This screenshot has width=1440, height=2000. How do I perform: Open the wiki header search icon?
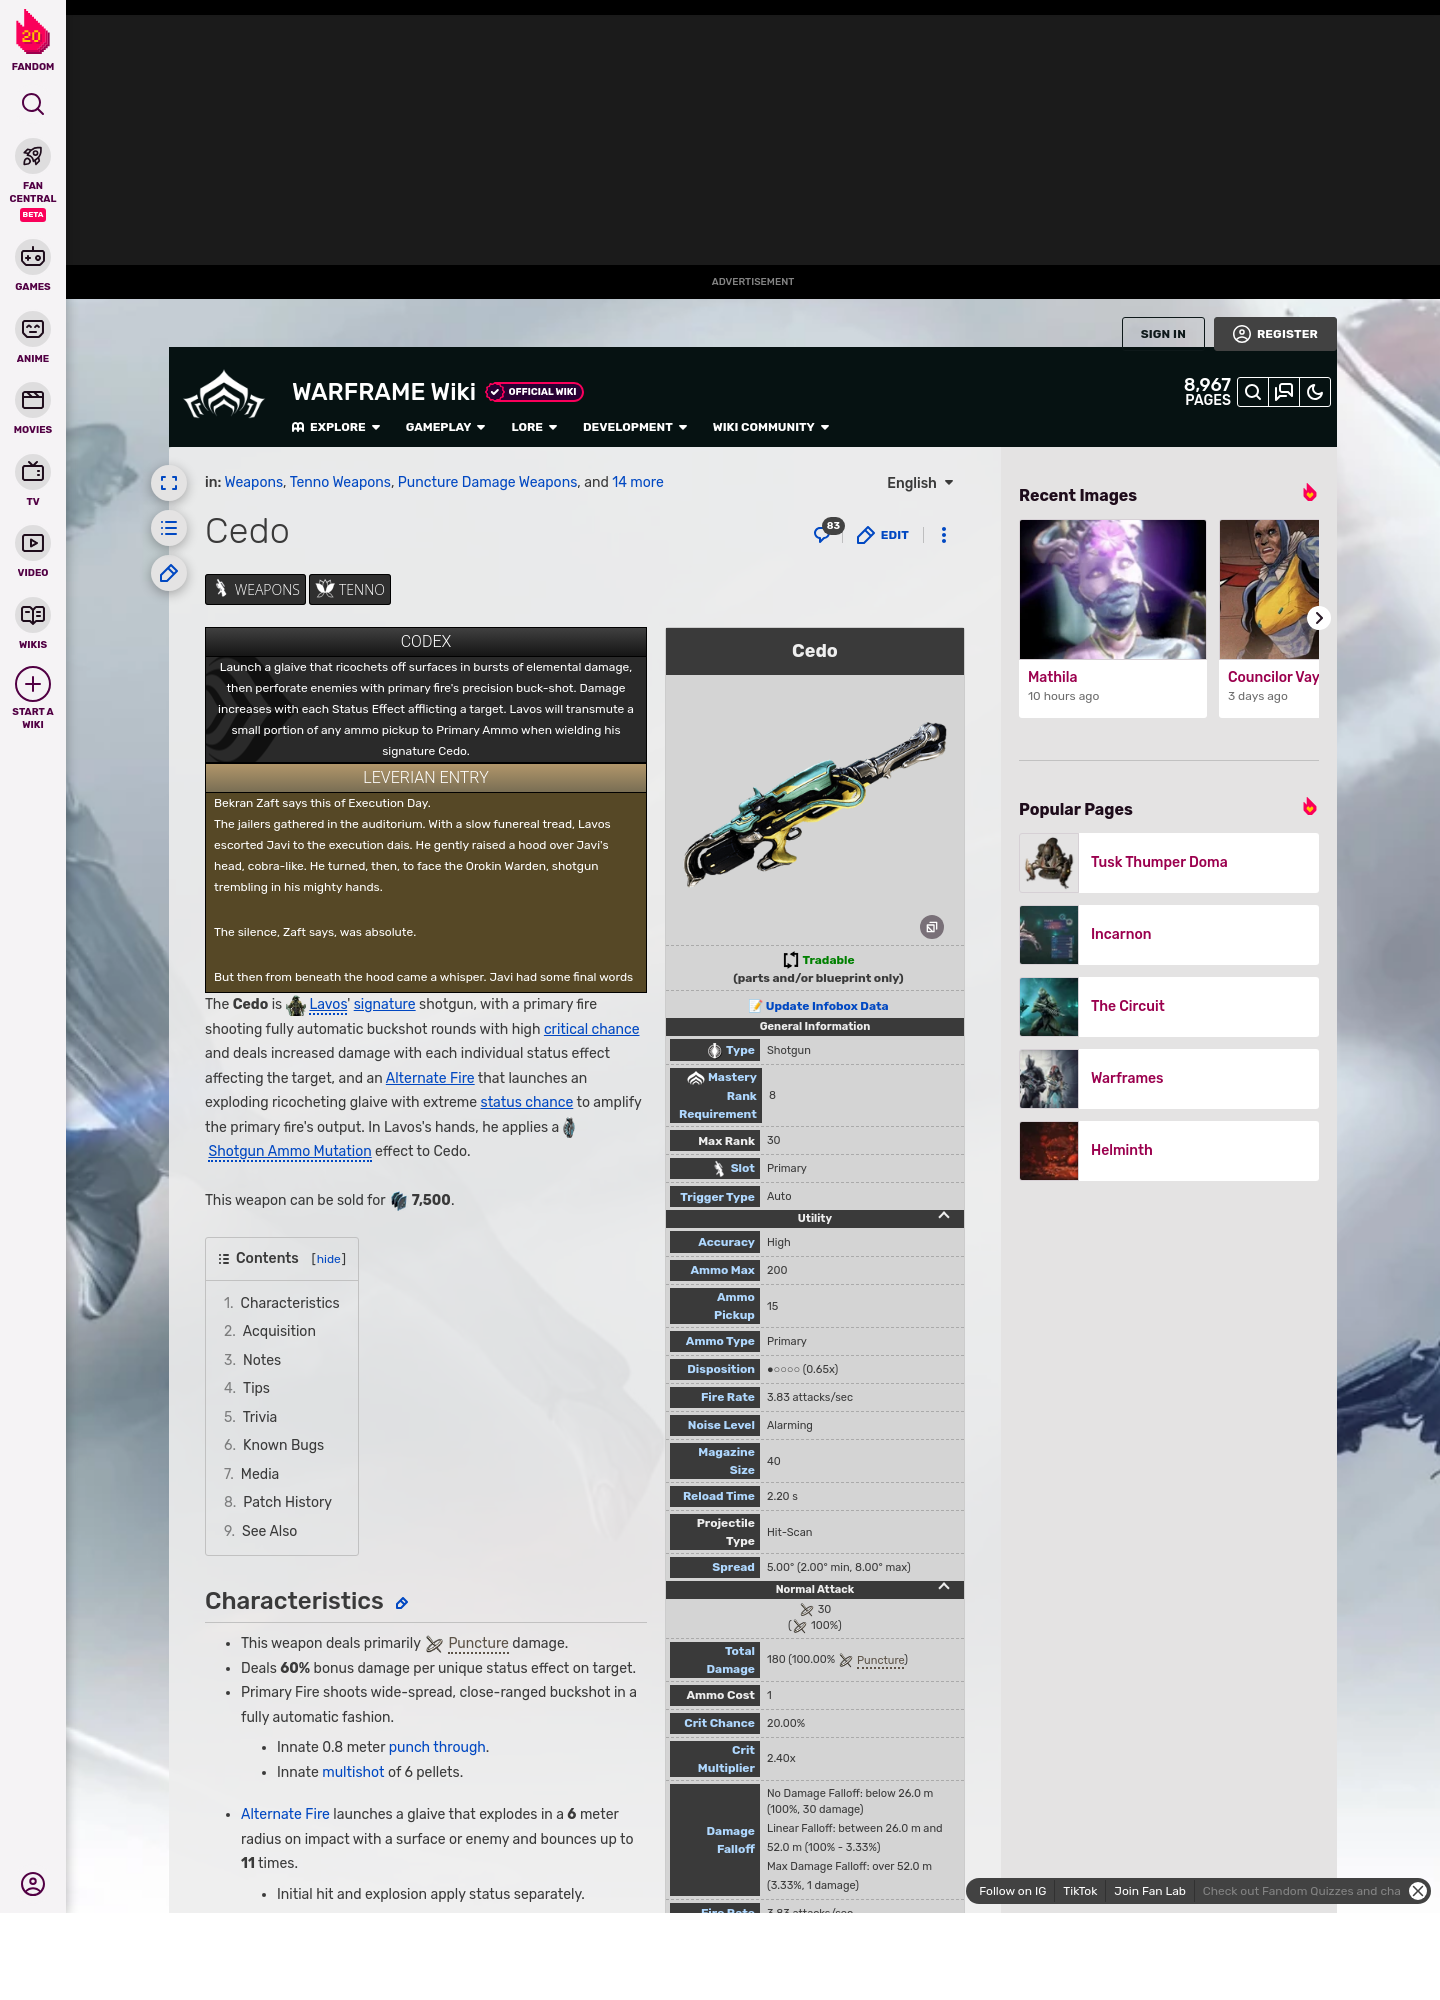pos(1252,392)
